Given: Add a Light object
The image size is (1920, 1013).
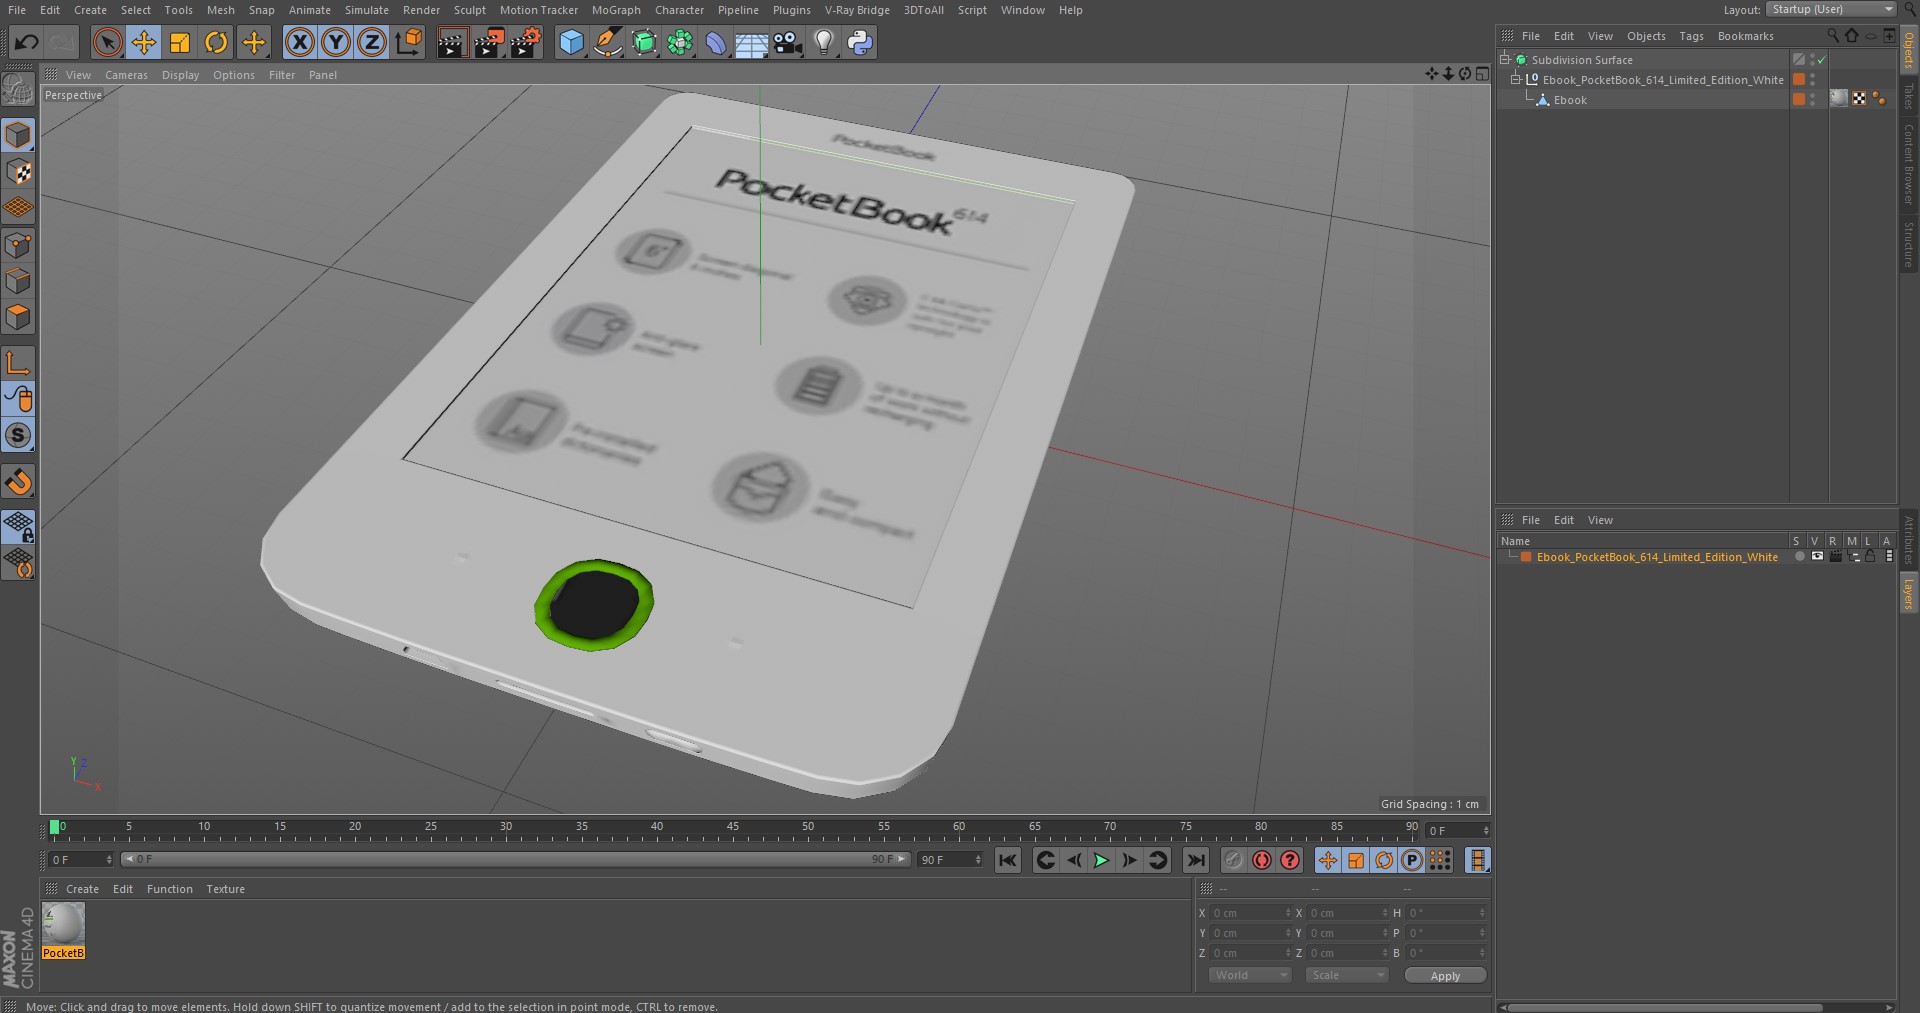Looking at the screenshot, I should tap(823, 42).
